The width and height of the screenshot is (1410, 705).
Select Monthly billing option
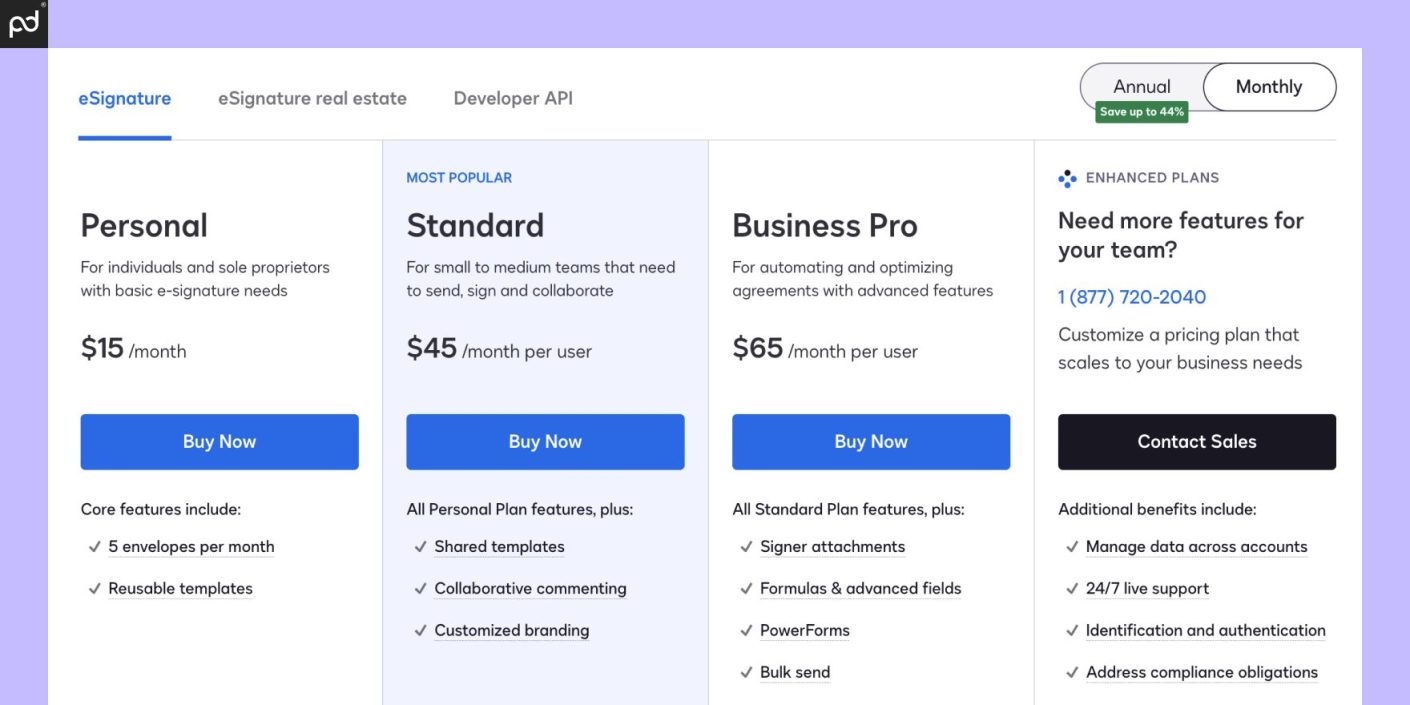(x=1269, y=86)
